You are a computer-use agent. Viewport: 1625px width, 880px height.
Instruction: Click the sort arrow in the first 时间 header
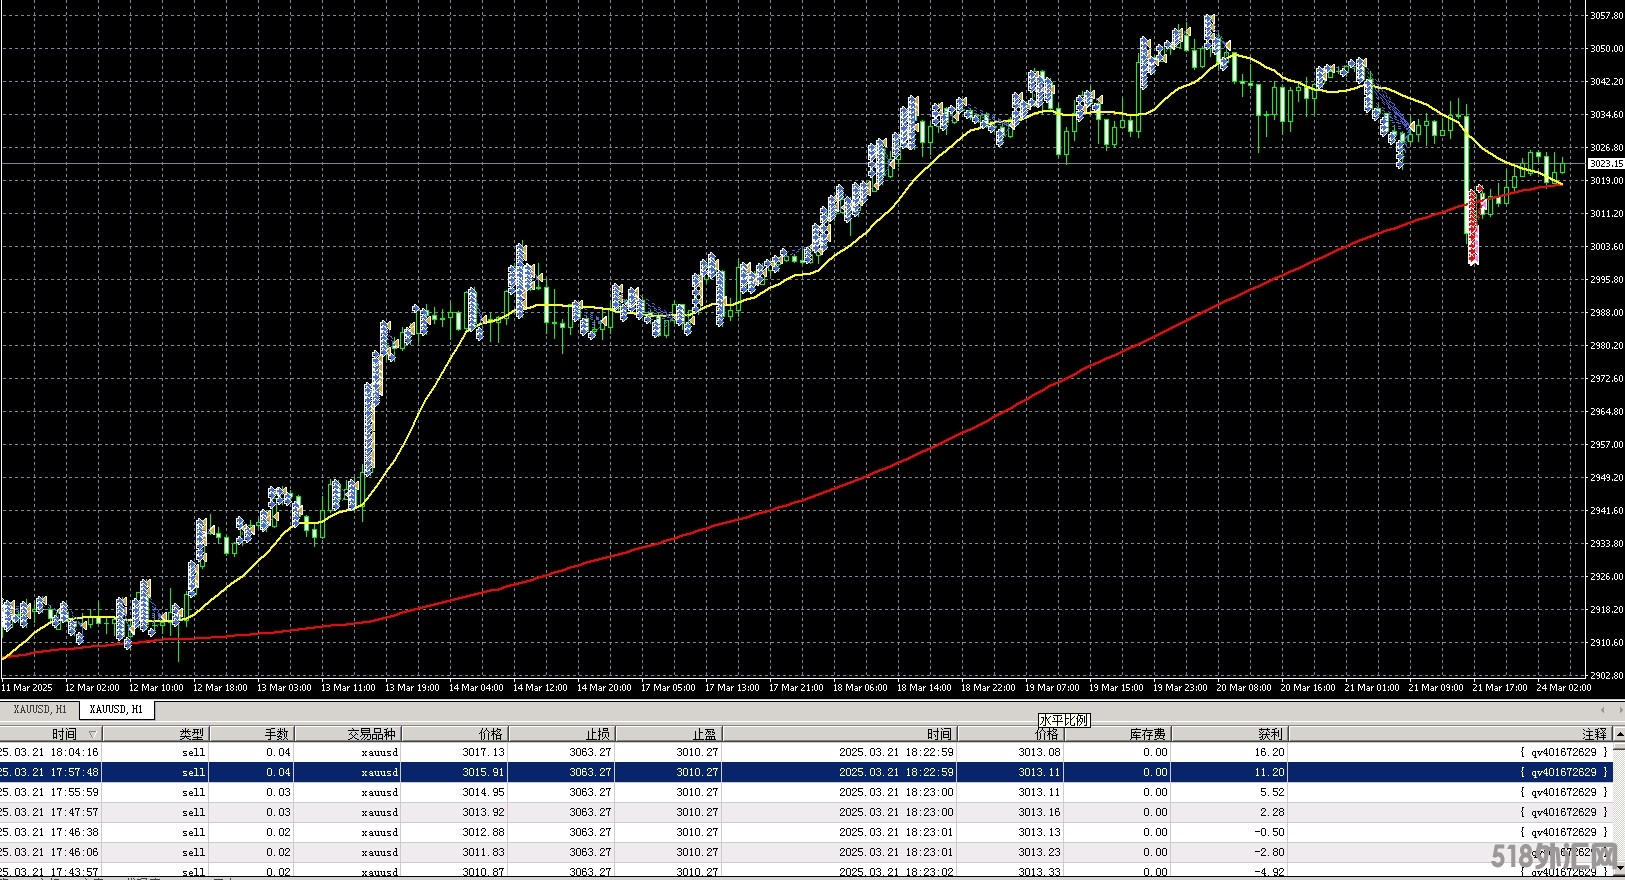point(92,734)
